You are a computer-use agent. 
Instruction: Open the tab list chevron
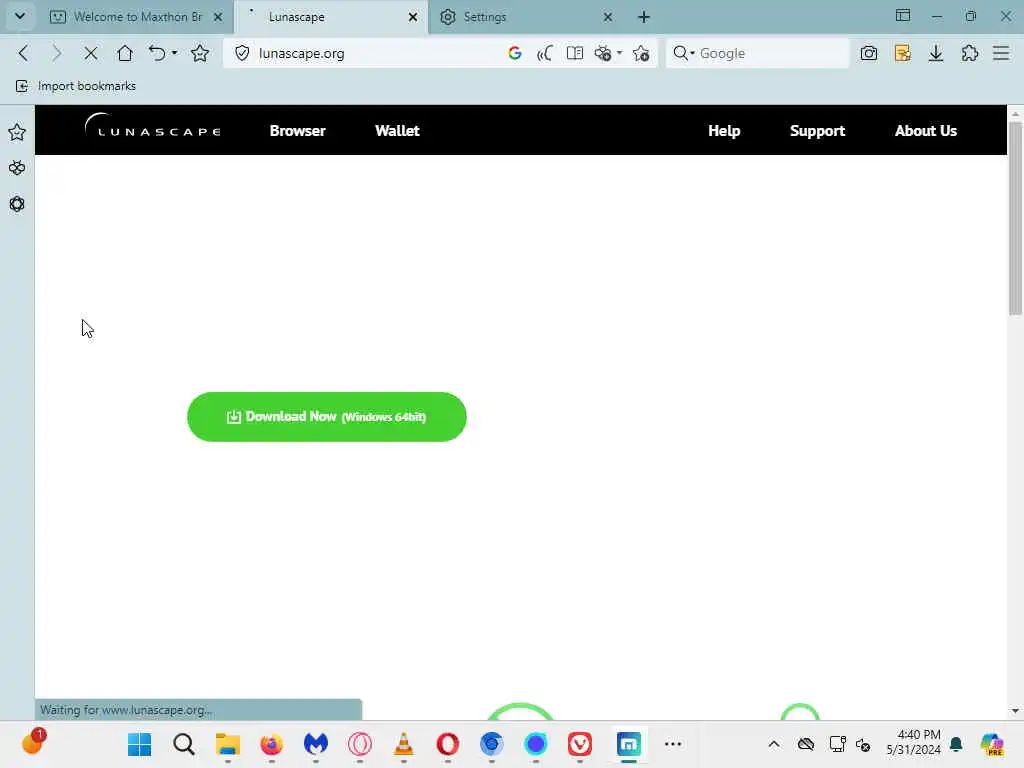pyautogui.click(x=20, y=16)
